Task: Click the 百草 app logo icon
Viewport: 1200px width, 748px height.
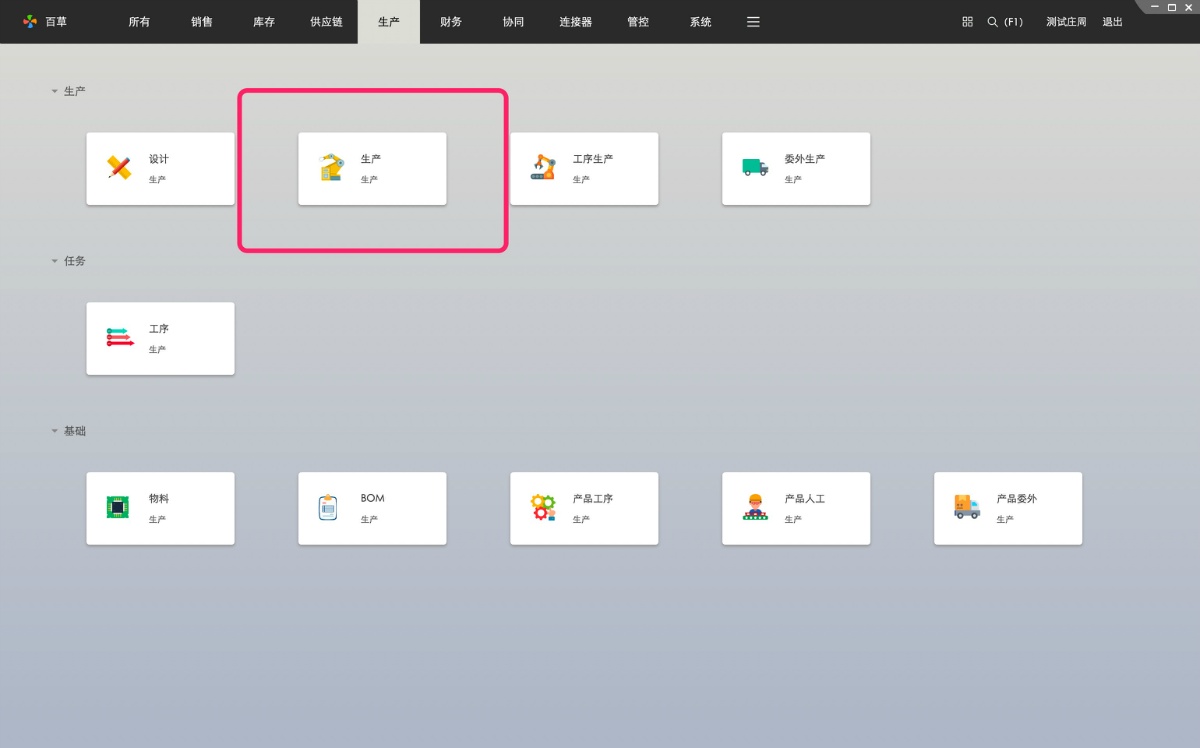Action: 30,21
